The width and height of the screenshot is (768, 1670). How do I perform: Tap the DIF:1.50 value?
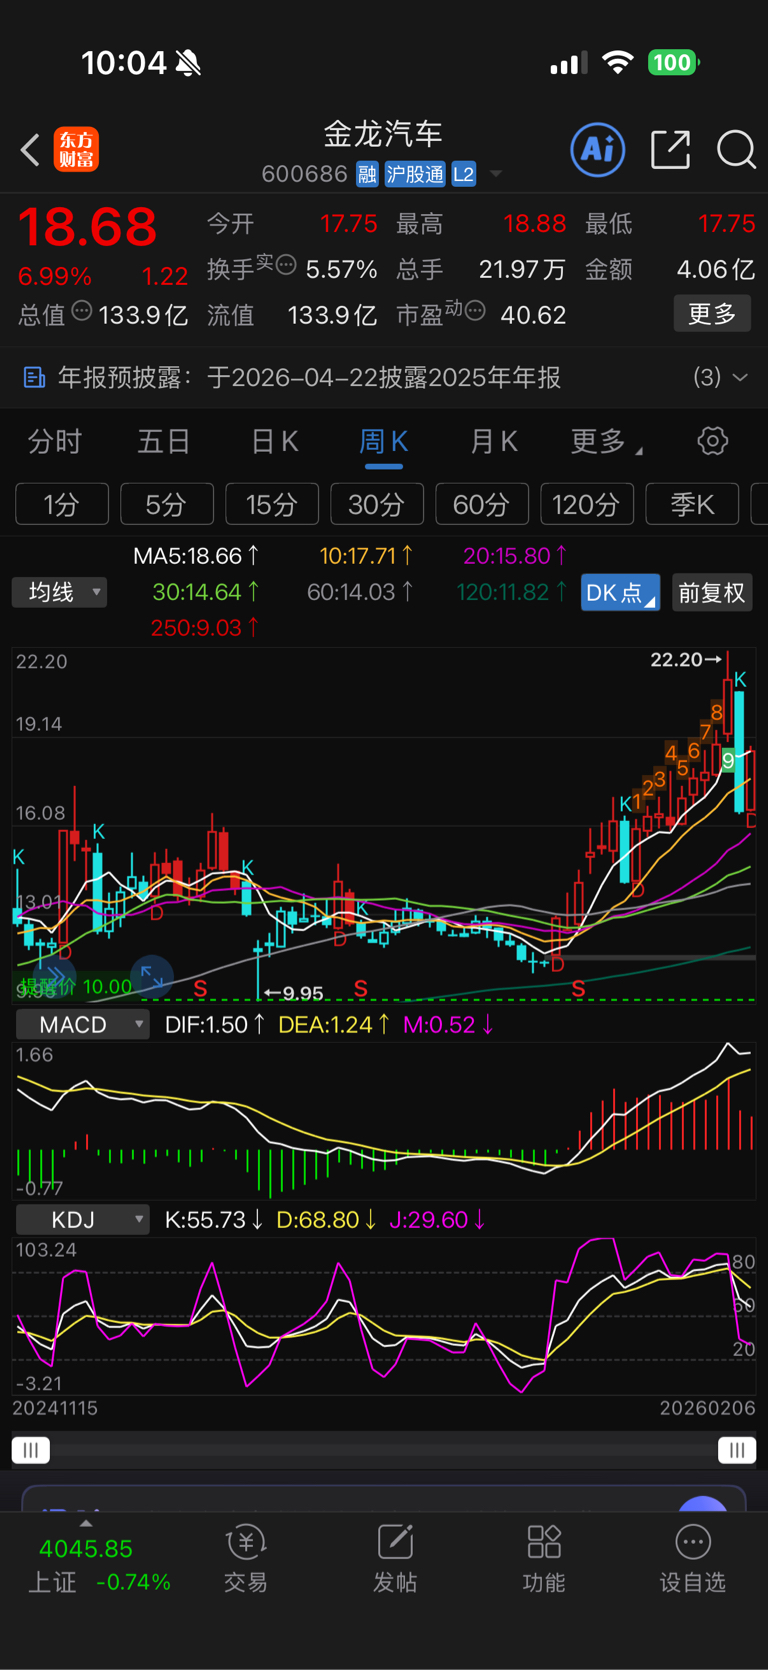214,1025
